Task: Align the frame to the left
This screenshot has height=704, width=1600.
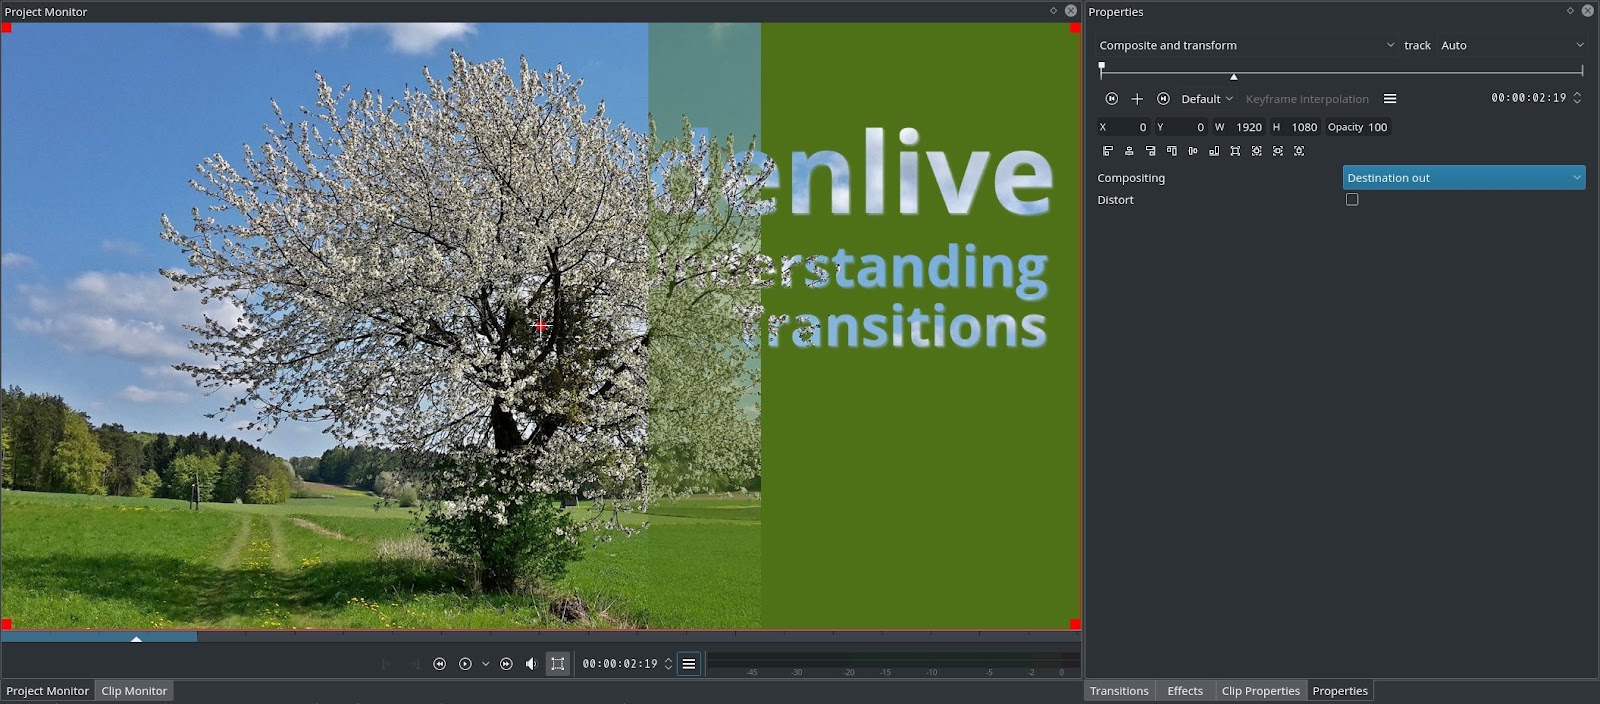Action: (1108, 151)
